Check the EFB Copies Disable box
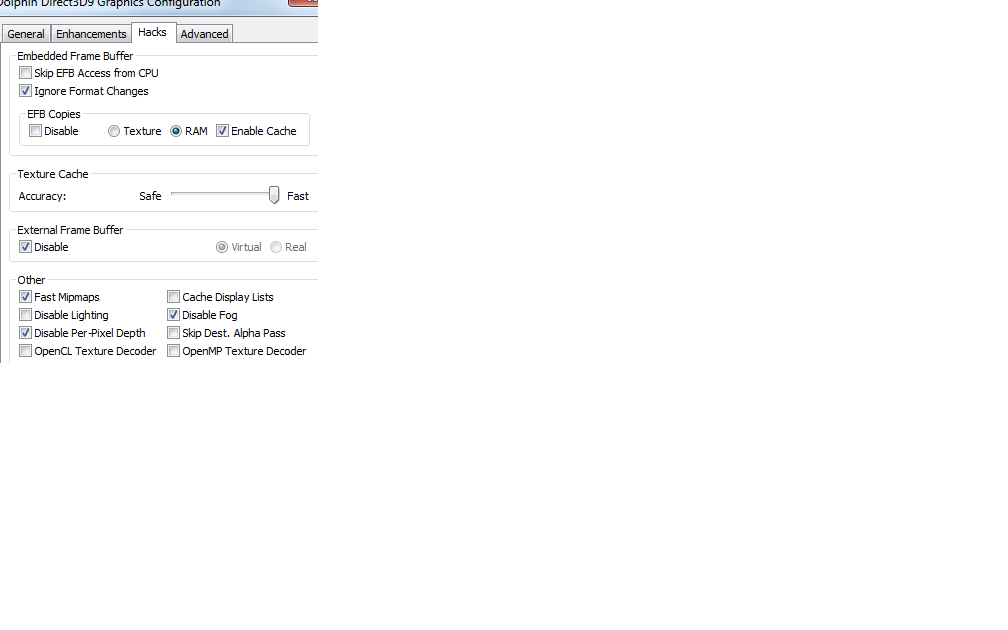Image resolution: width=1008 pixels, height=630 pixels. (36, 130)
